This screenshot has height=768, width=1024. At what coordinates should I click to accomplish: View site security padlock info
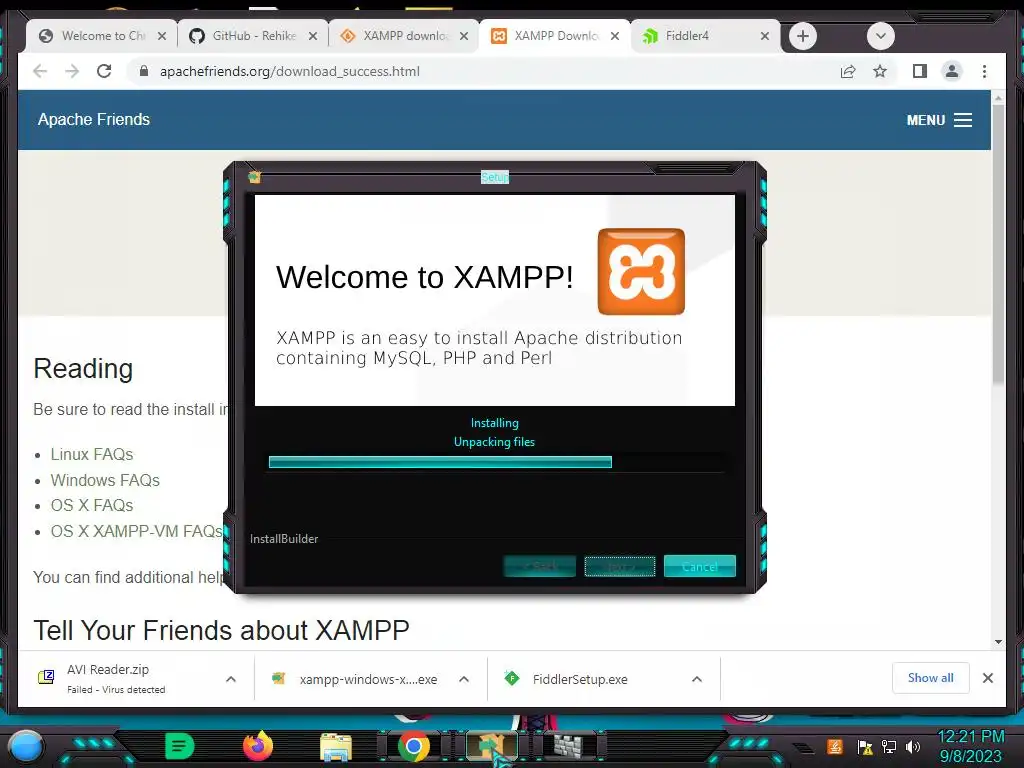click(144, 71)
